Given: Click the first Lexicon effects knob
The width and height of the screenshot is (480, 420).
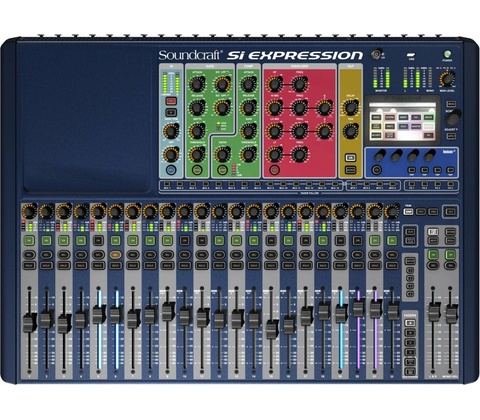Looking at the screenshot, I should pos(379,155).
